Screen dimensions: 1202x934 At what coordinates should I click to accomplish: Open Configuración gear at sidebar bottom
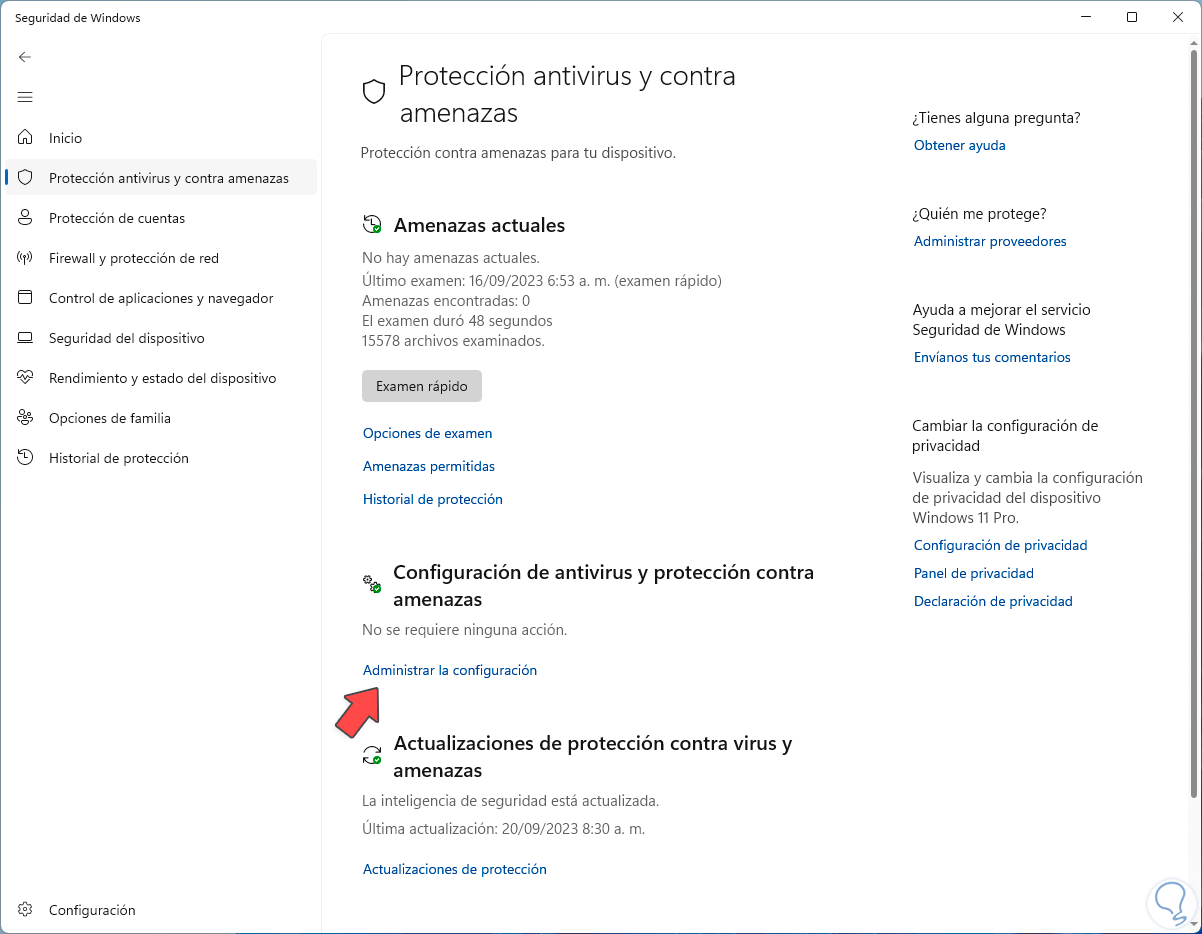pos(26,910)
